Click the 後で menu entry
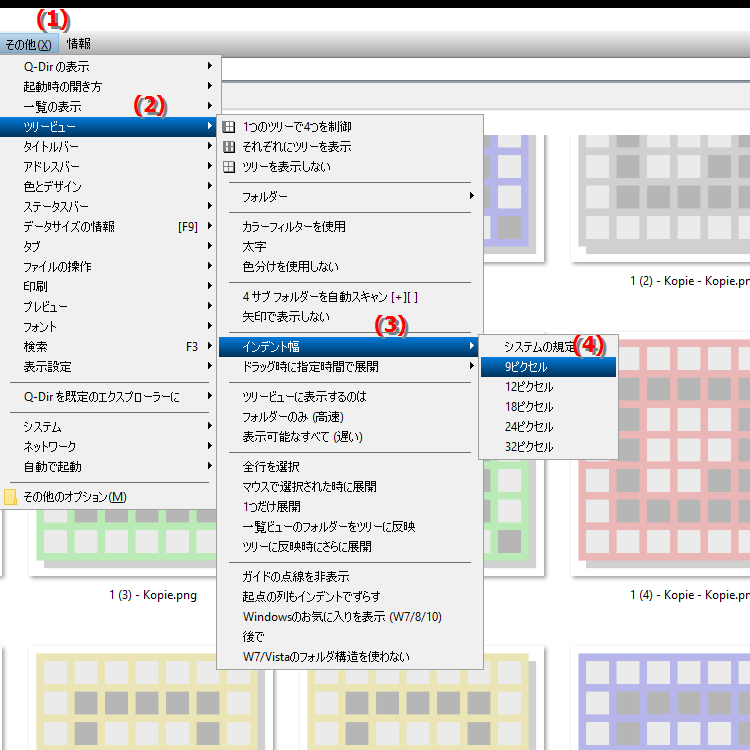Viewport: 750px width, 750px height. tap(350, 637)
